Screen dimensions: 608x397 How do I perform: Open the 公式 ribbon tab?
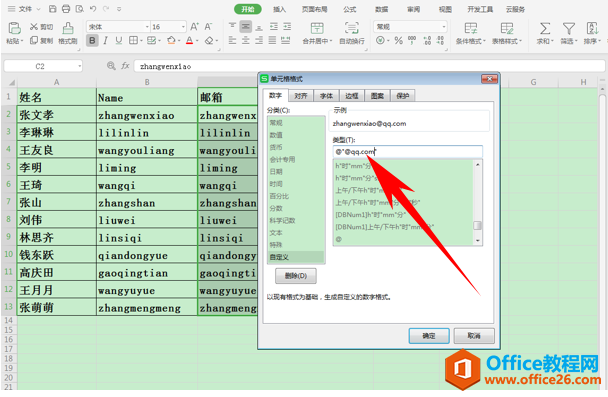pos(349,9)
